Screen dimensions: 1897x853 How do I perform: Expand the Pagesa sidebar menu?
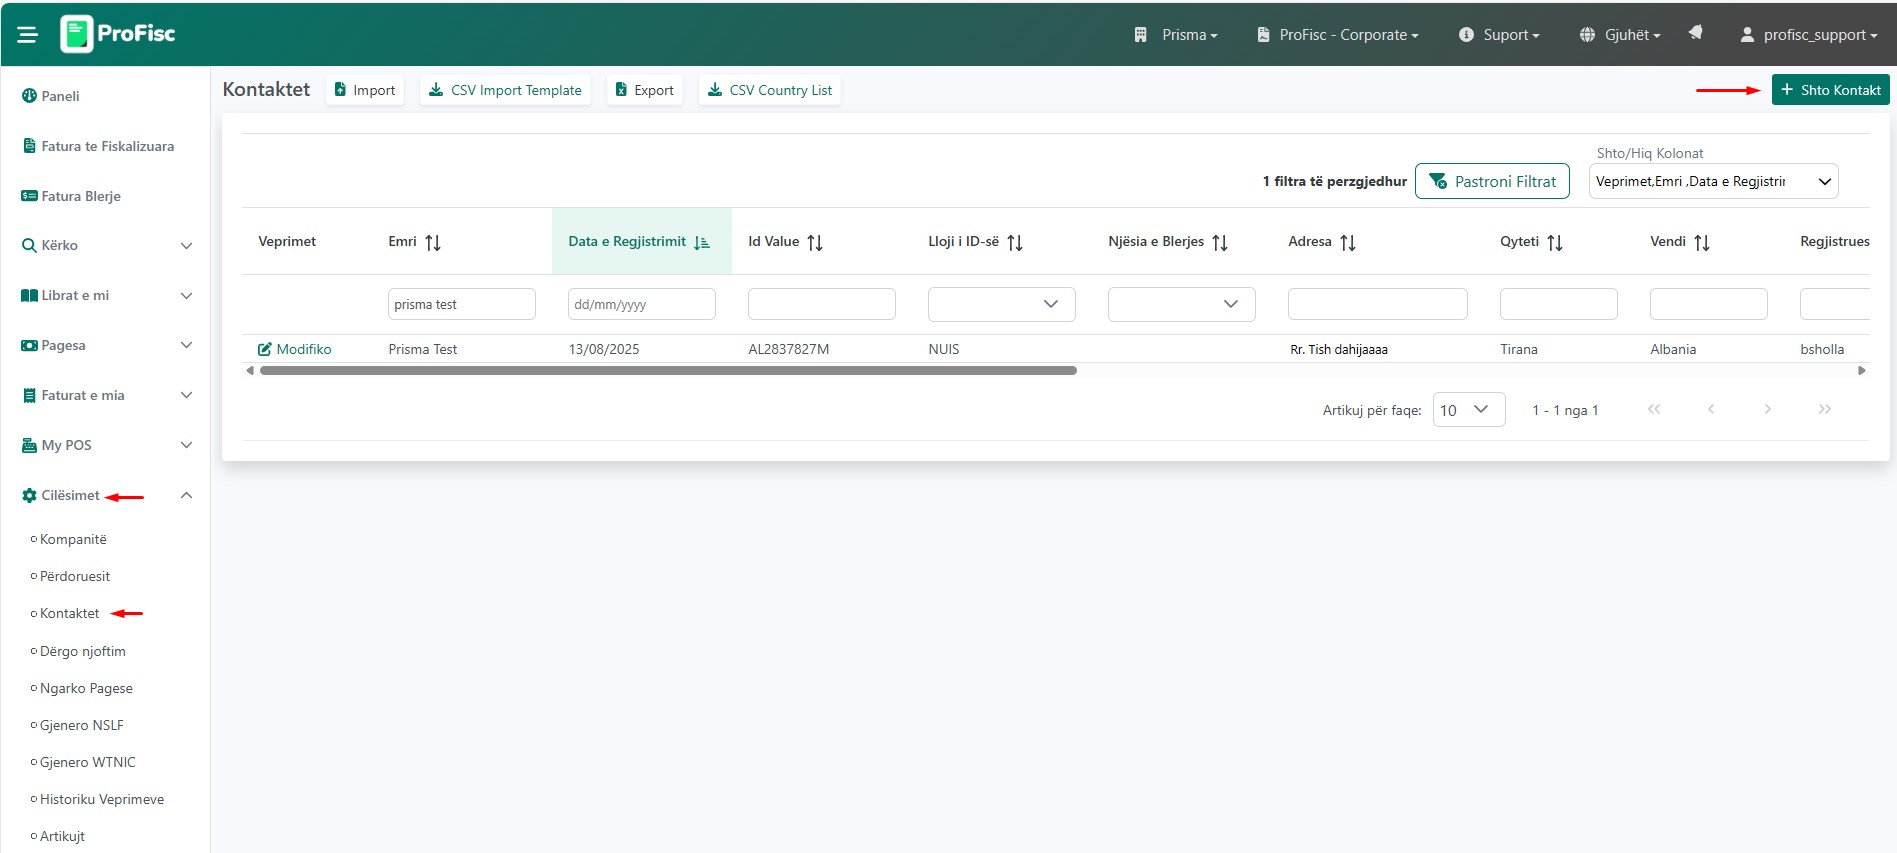coord(186,345)
